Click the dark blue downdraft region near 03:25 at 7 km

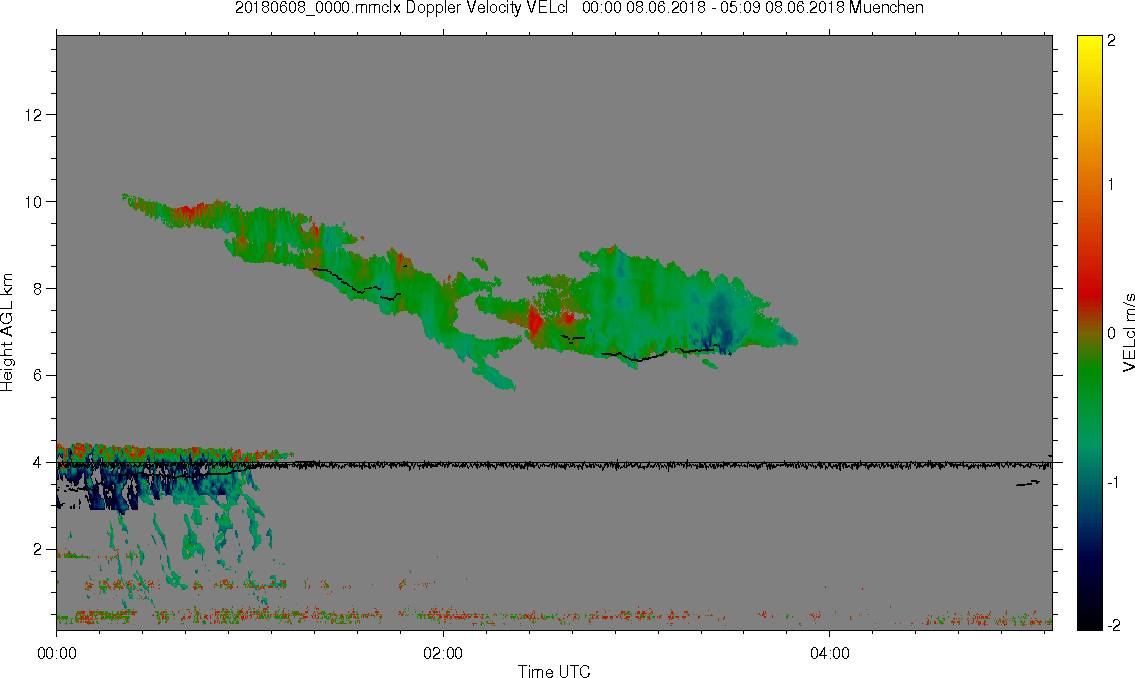721,322
